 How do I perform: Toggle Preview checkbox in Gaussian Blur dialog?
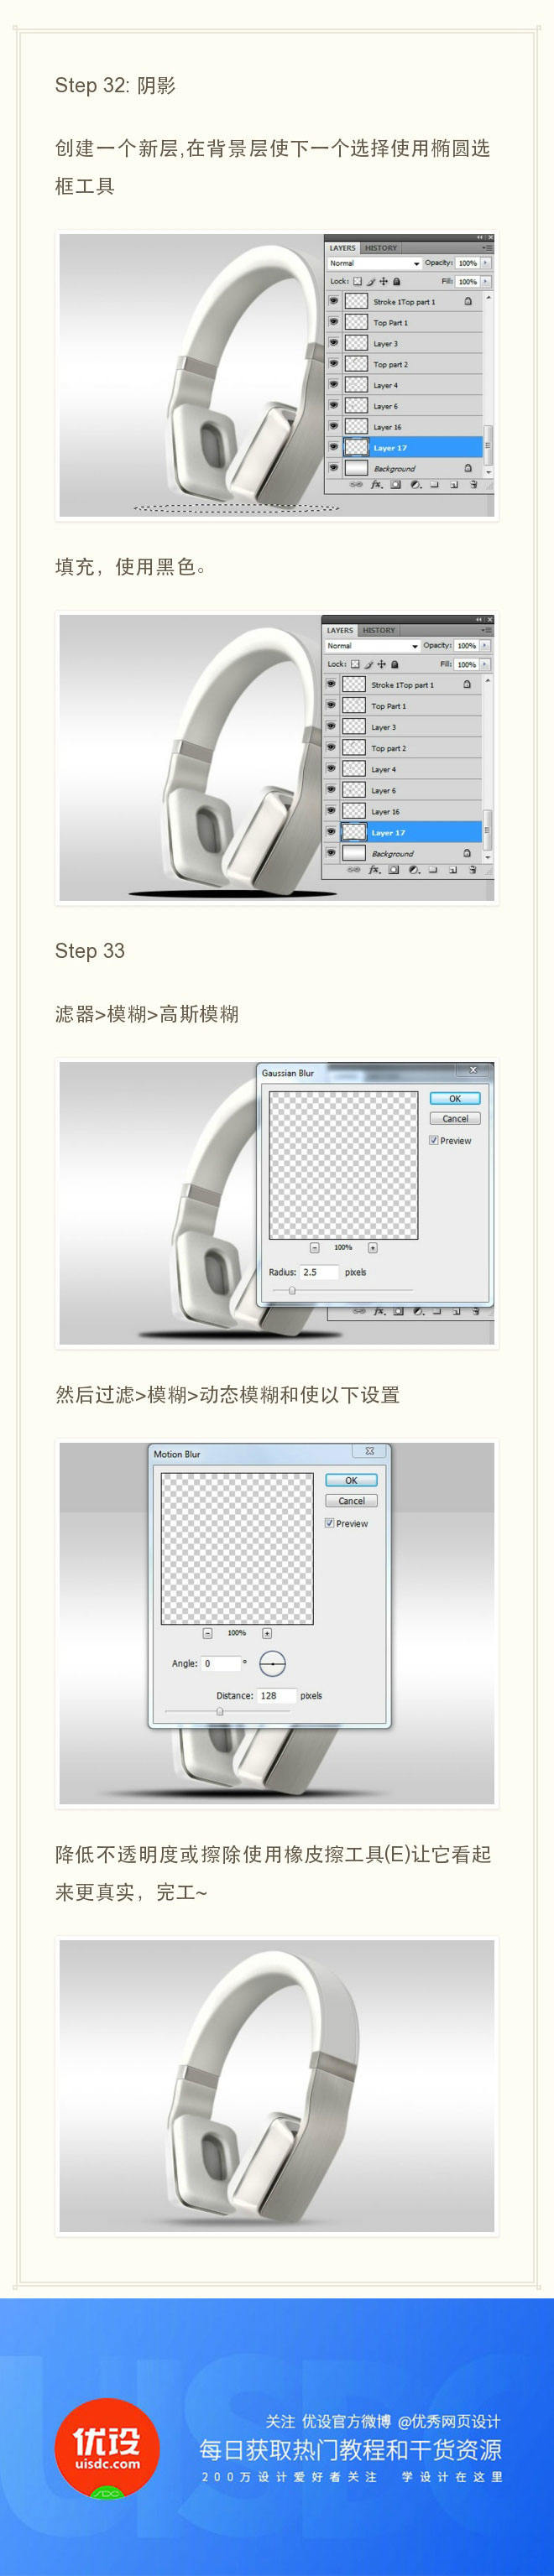(x=434, y=1140)
